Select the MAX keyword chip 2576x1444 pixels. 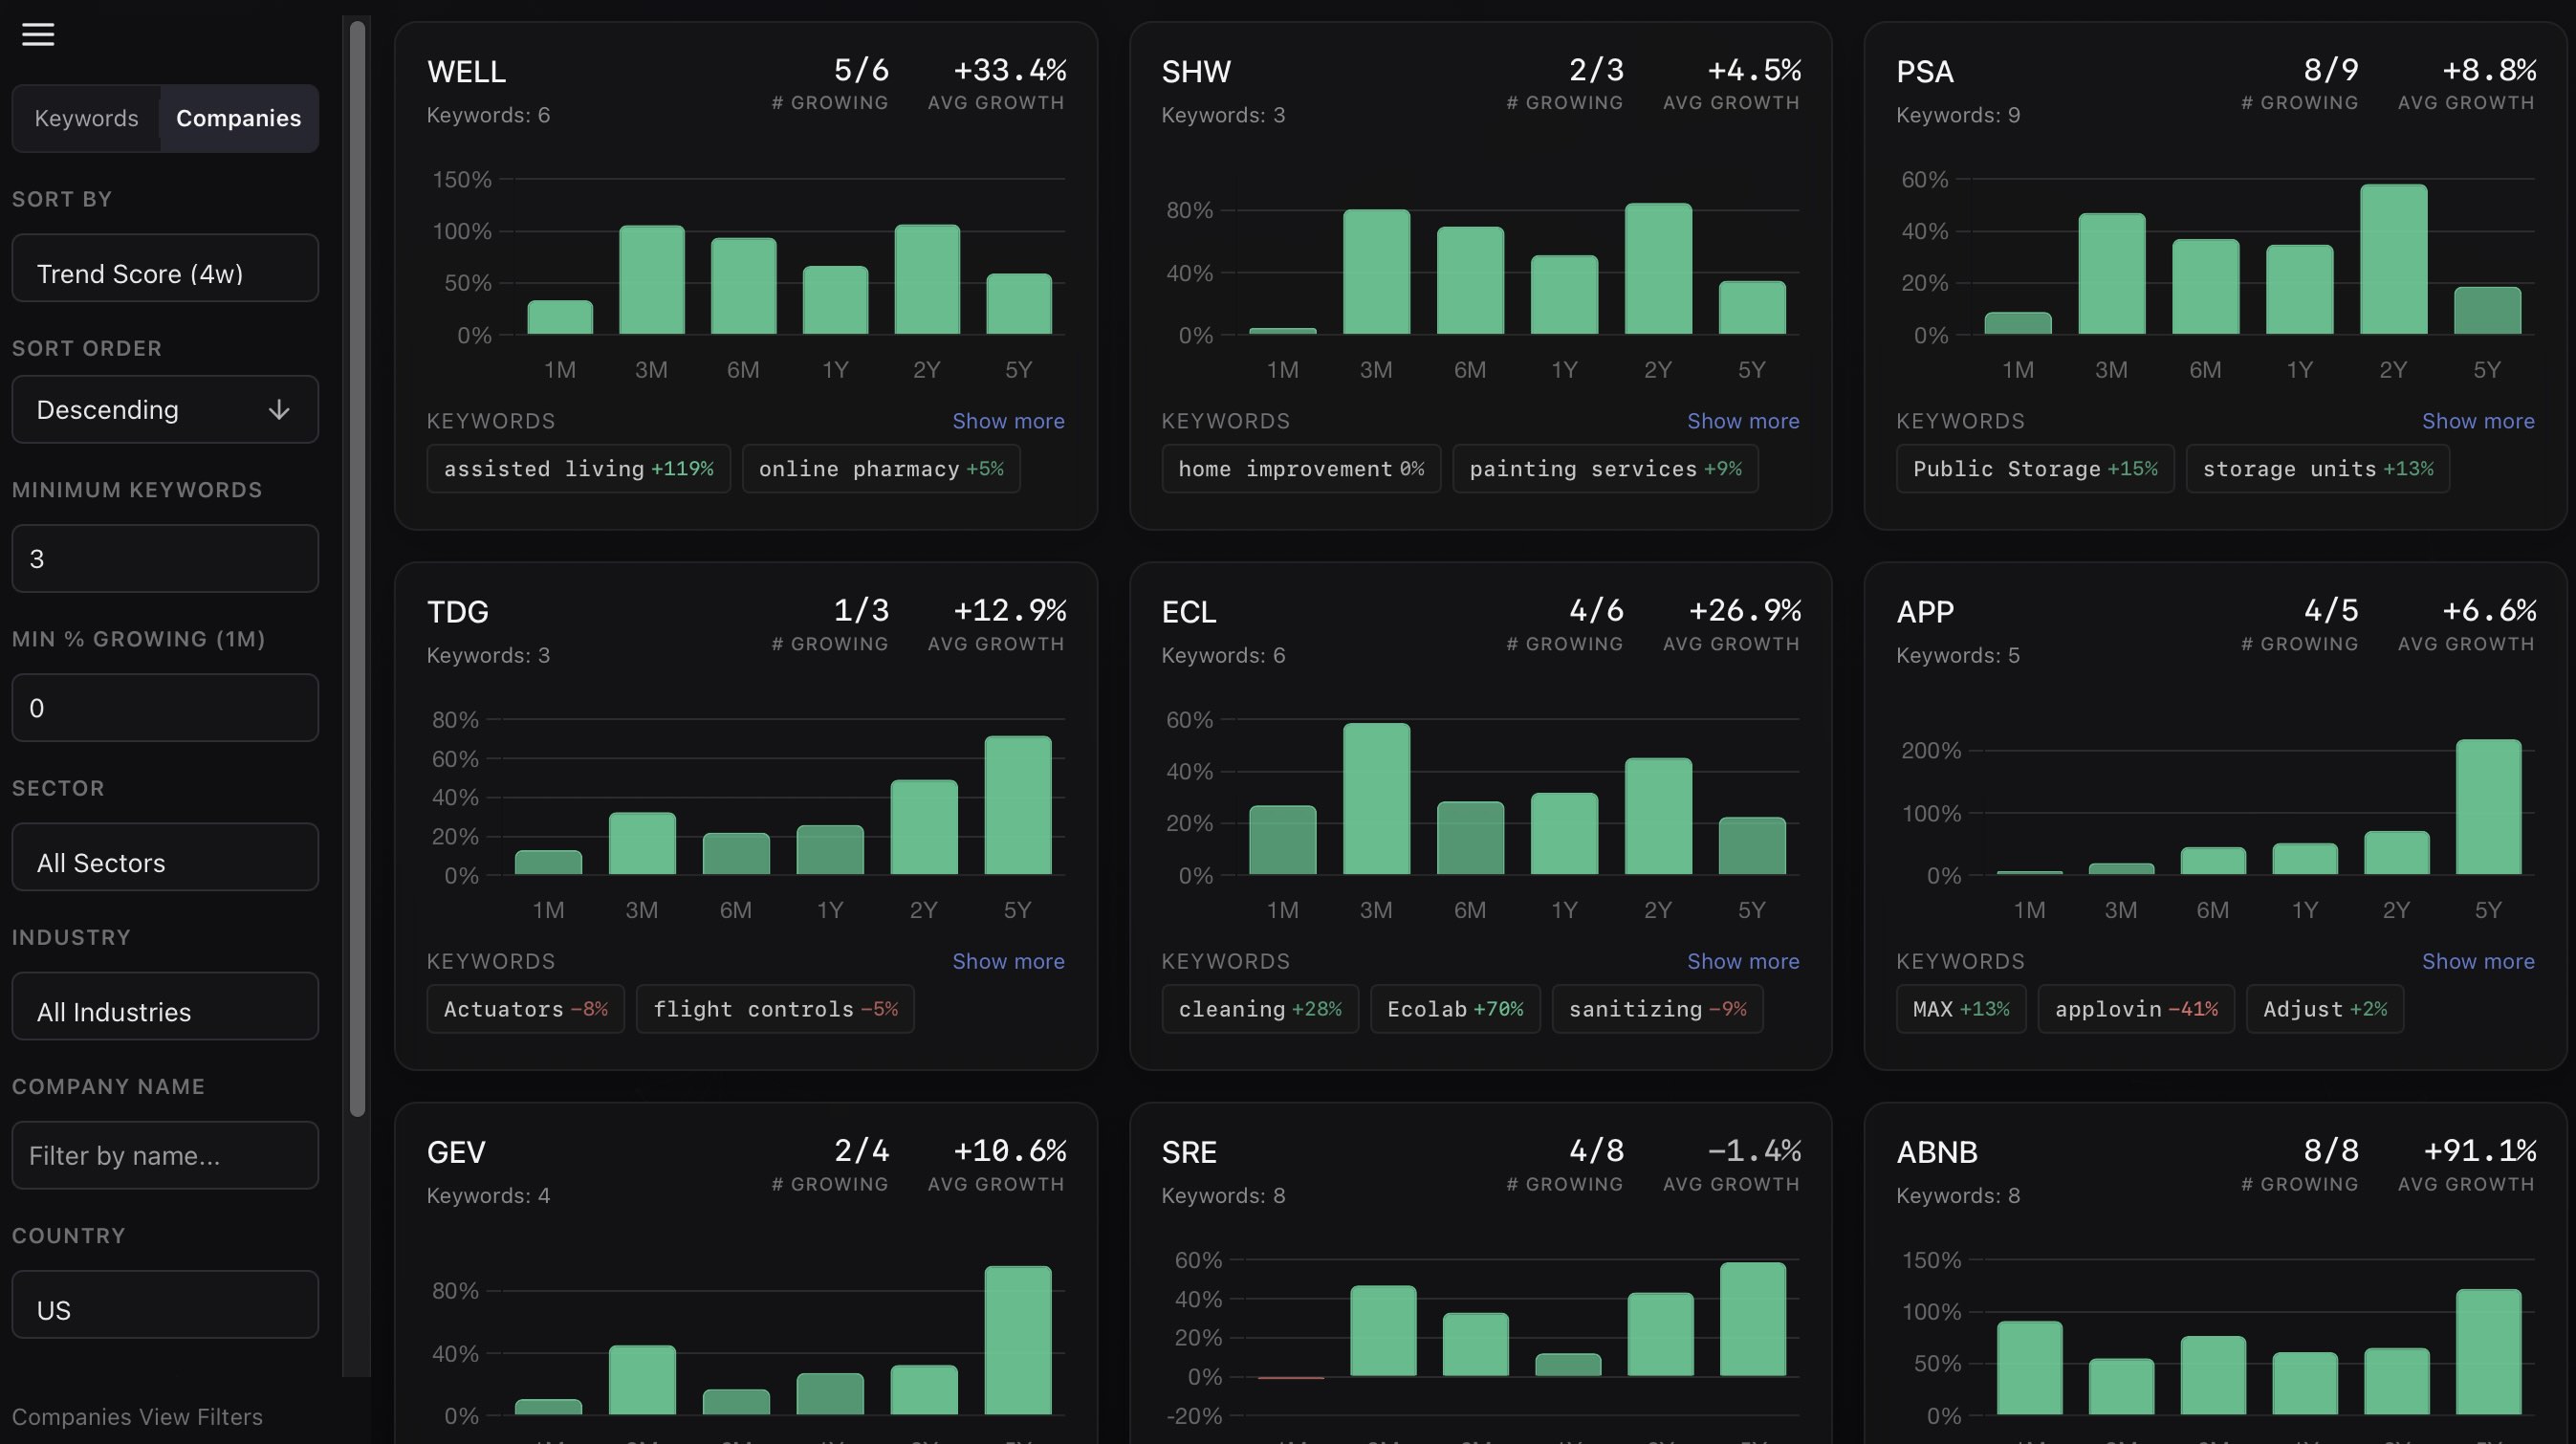point(1961,1009)
